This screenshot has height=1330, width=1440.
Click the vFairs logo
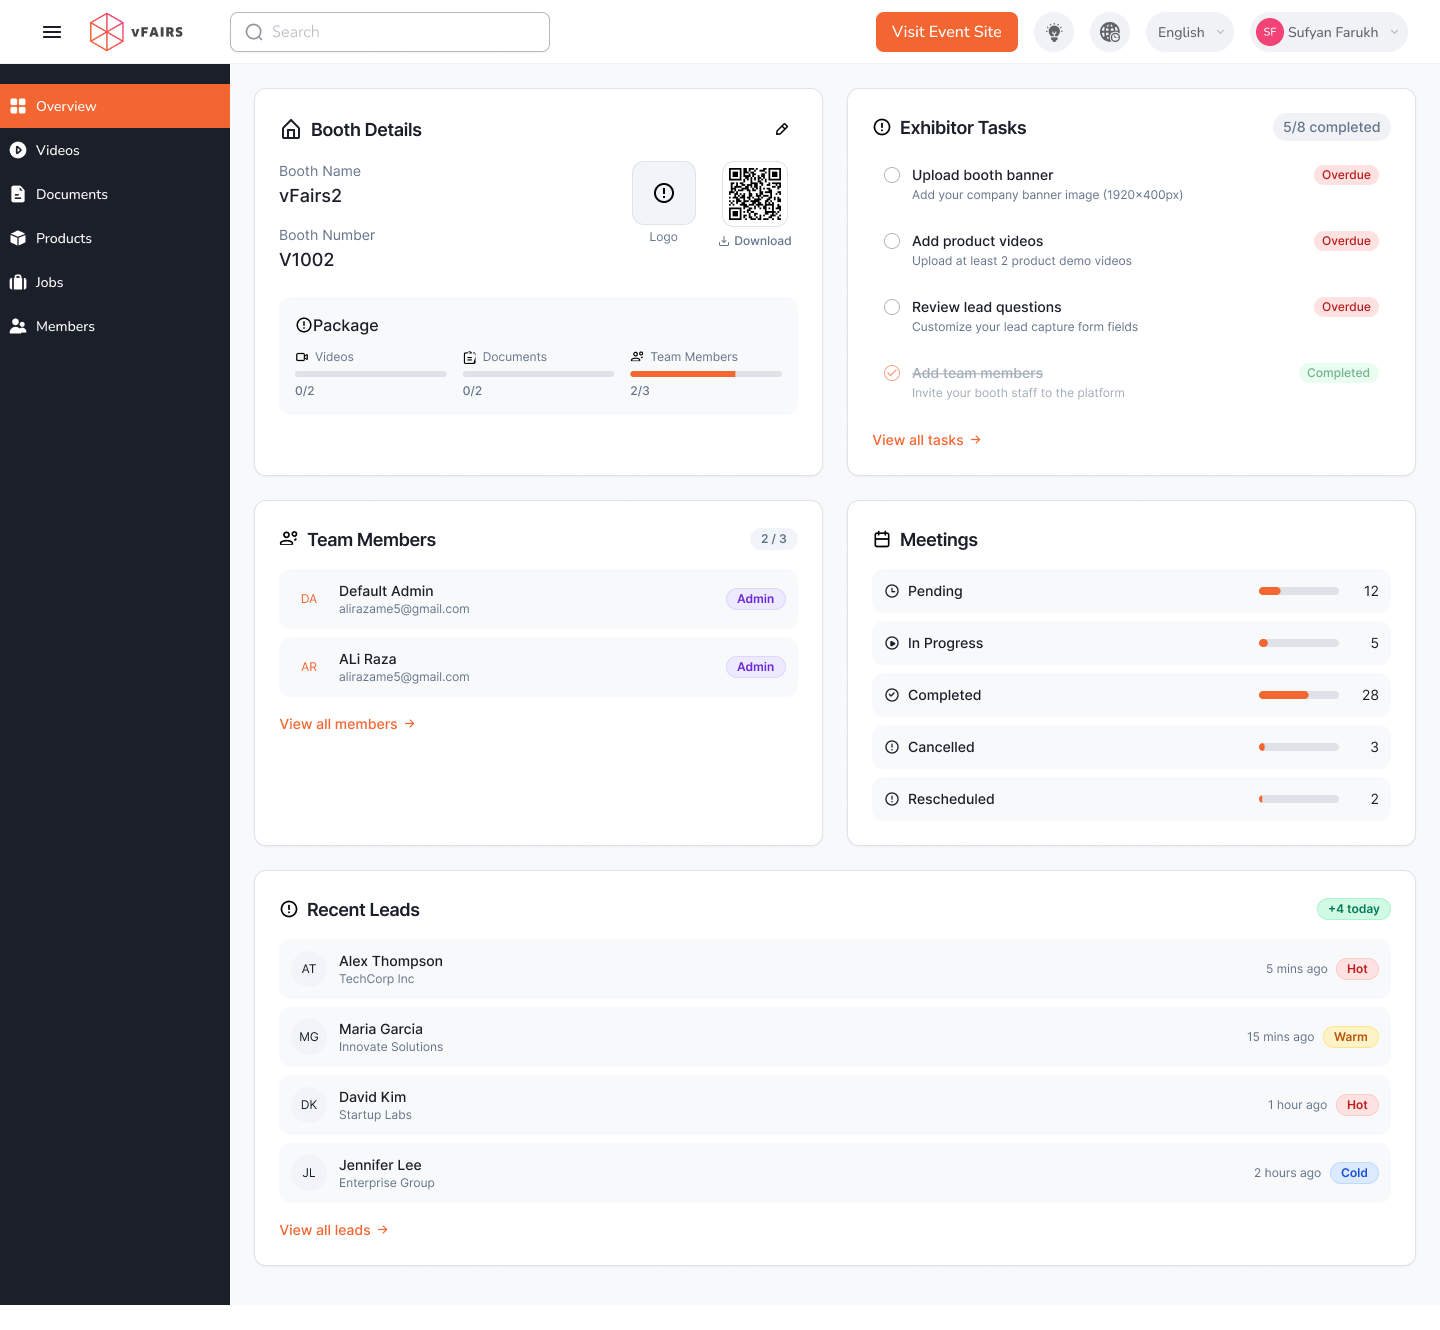[x=137, y=32]
